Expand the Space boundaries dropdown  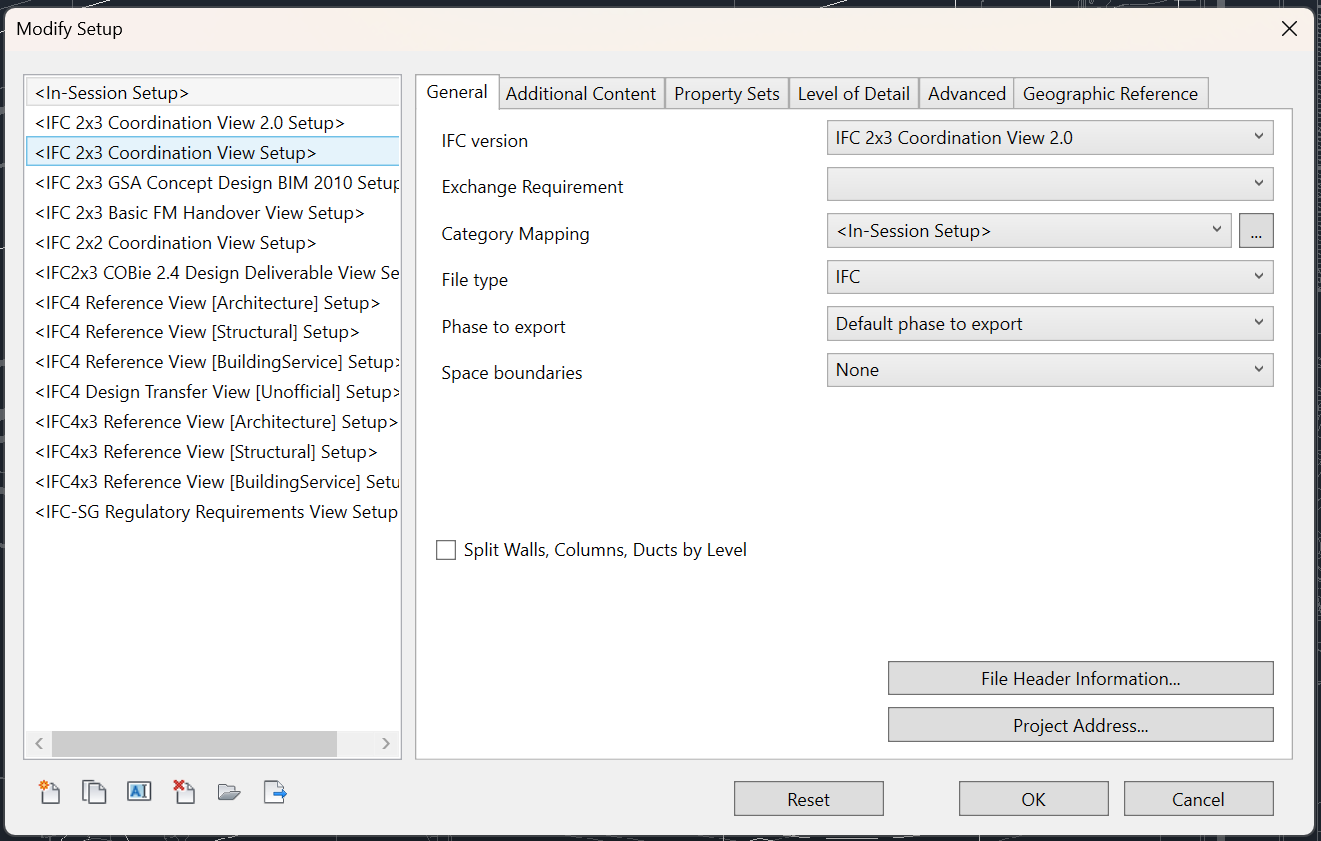[x=1050, y=370]
